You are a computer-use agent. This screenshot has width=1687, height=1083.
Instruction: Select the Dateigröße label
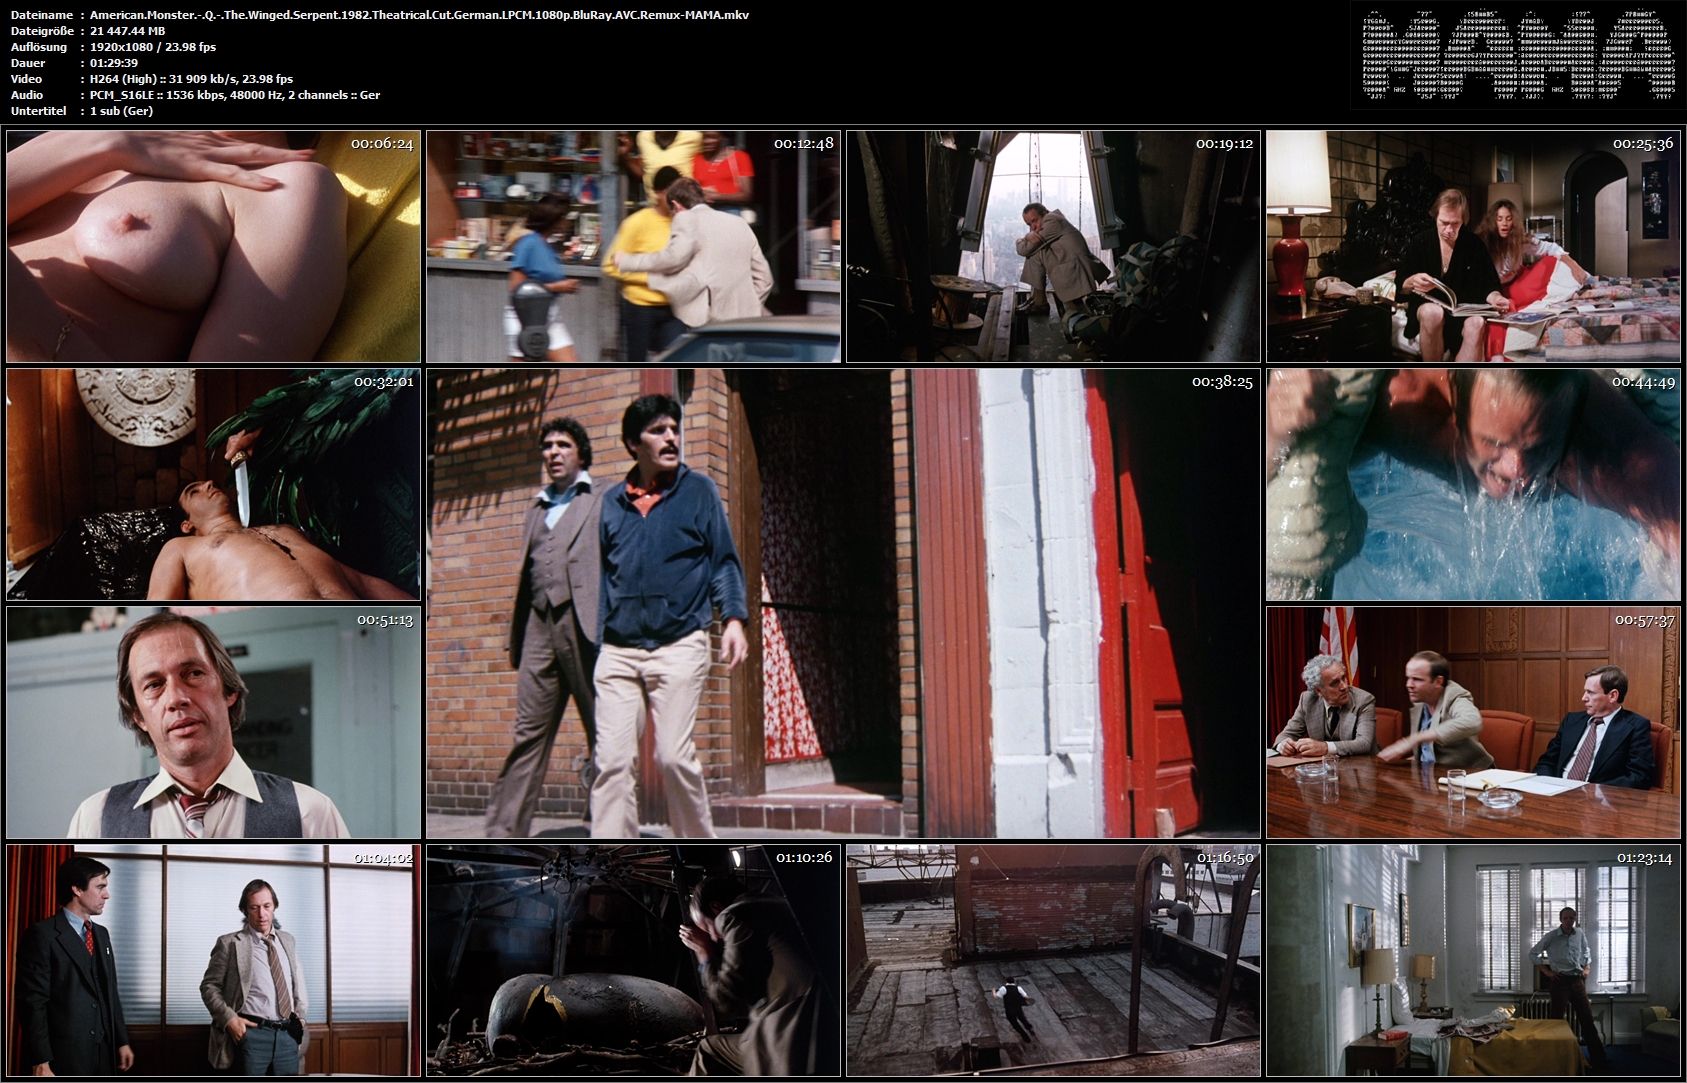43,31
